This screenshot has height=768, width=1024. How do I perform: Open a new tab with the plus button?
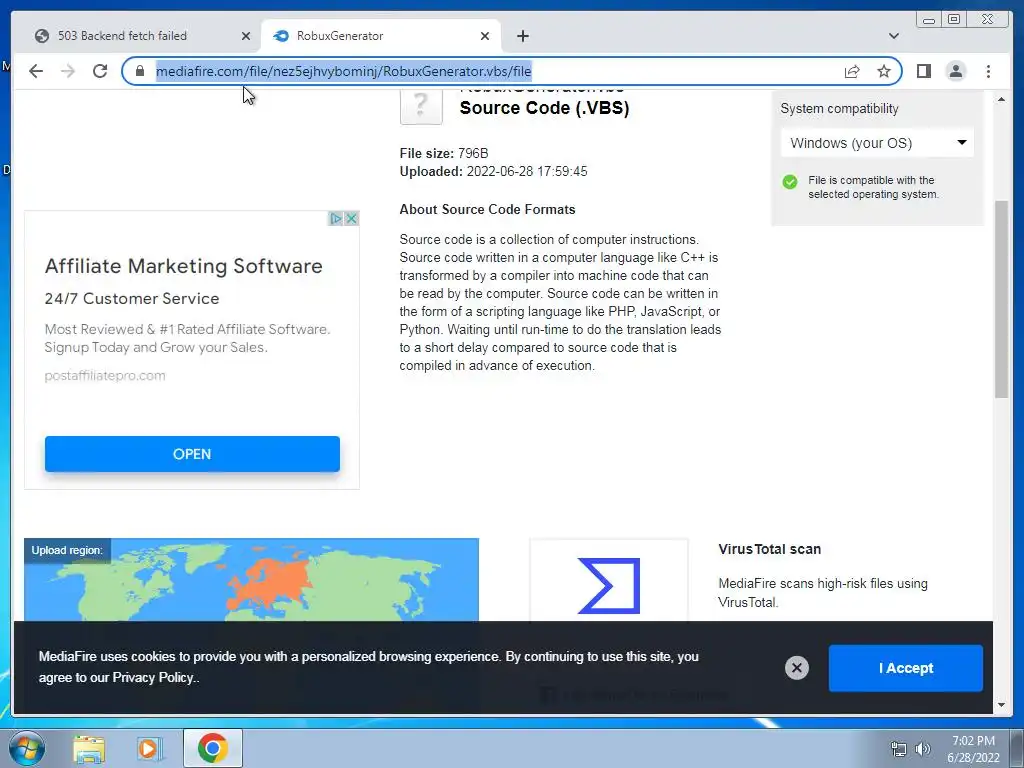(x=522, y=36)
